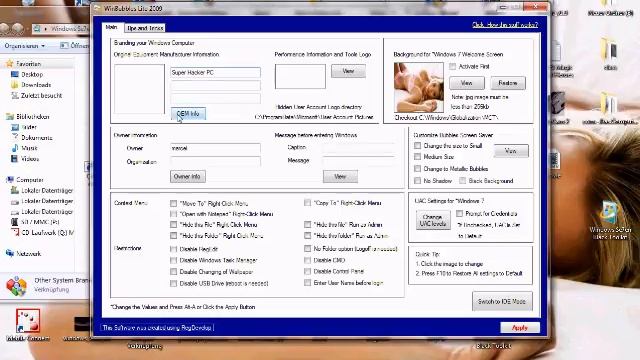The width and height of the screenshot is (640, 360).
Task: Tick the No Shadow checkbox
Action: [418, 180]
